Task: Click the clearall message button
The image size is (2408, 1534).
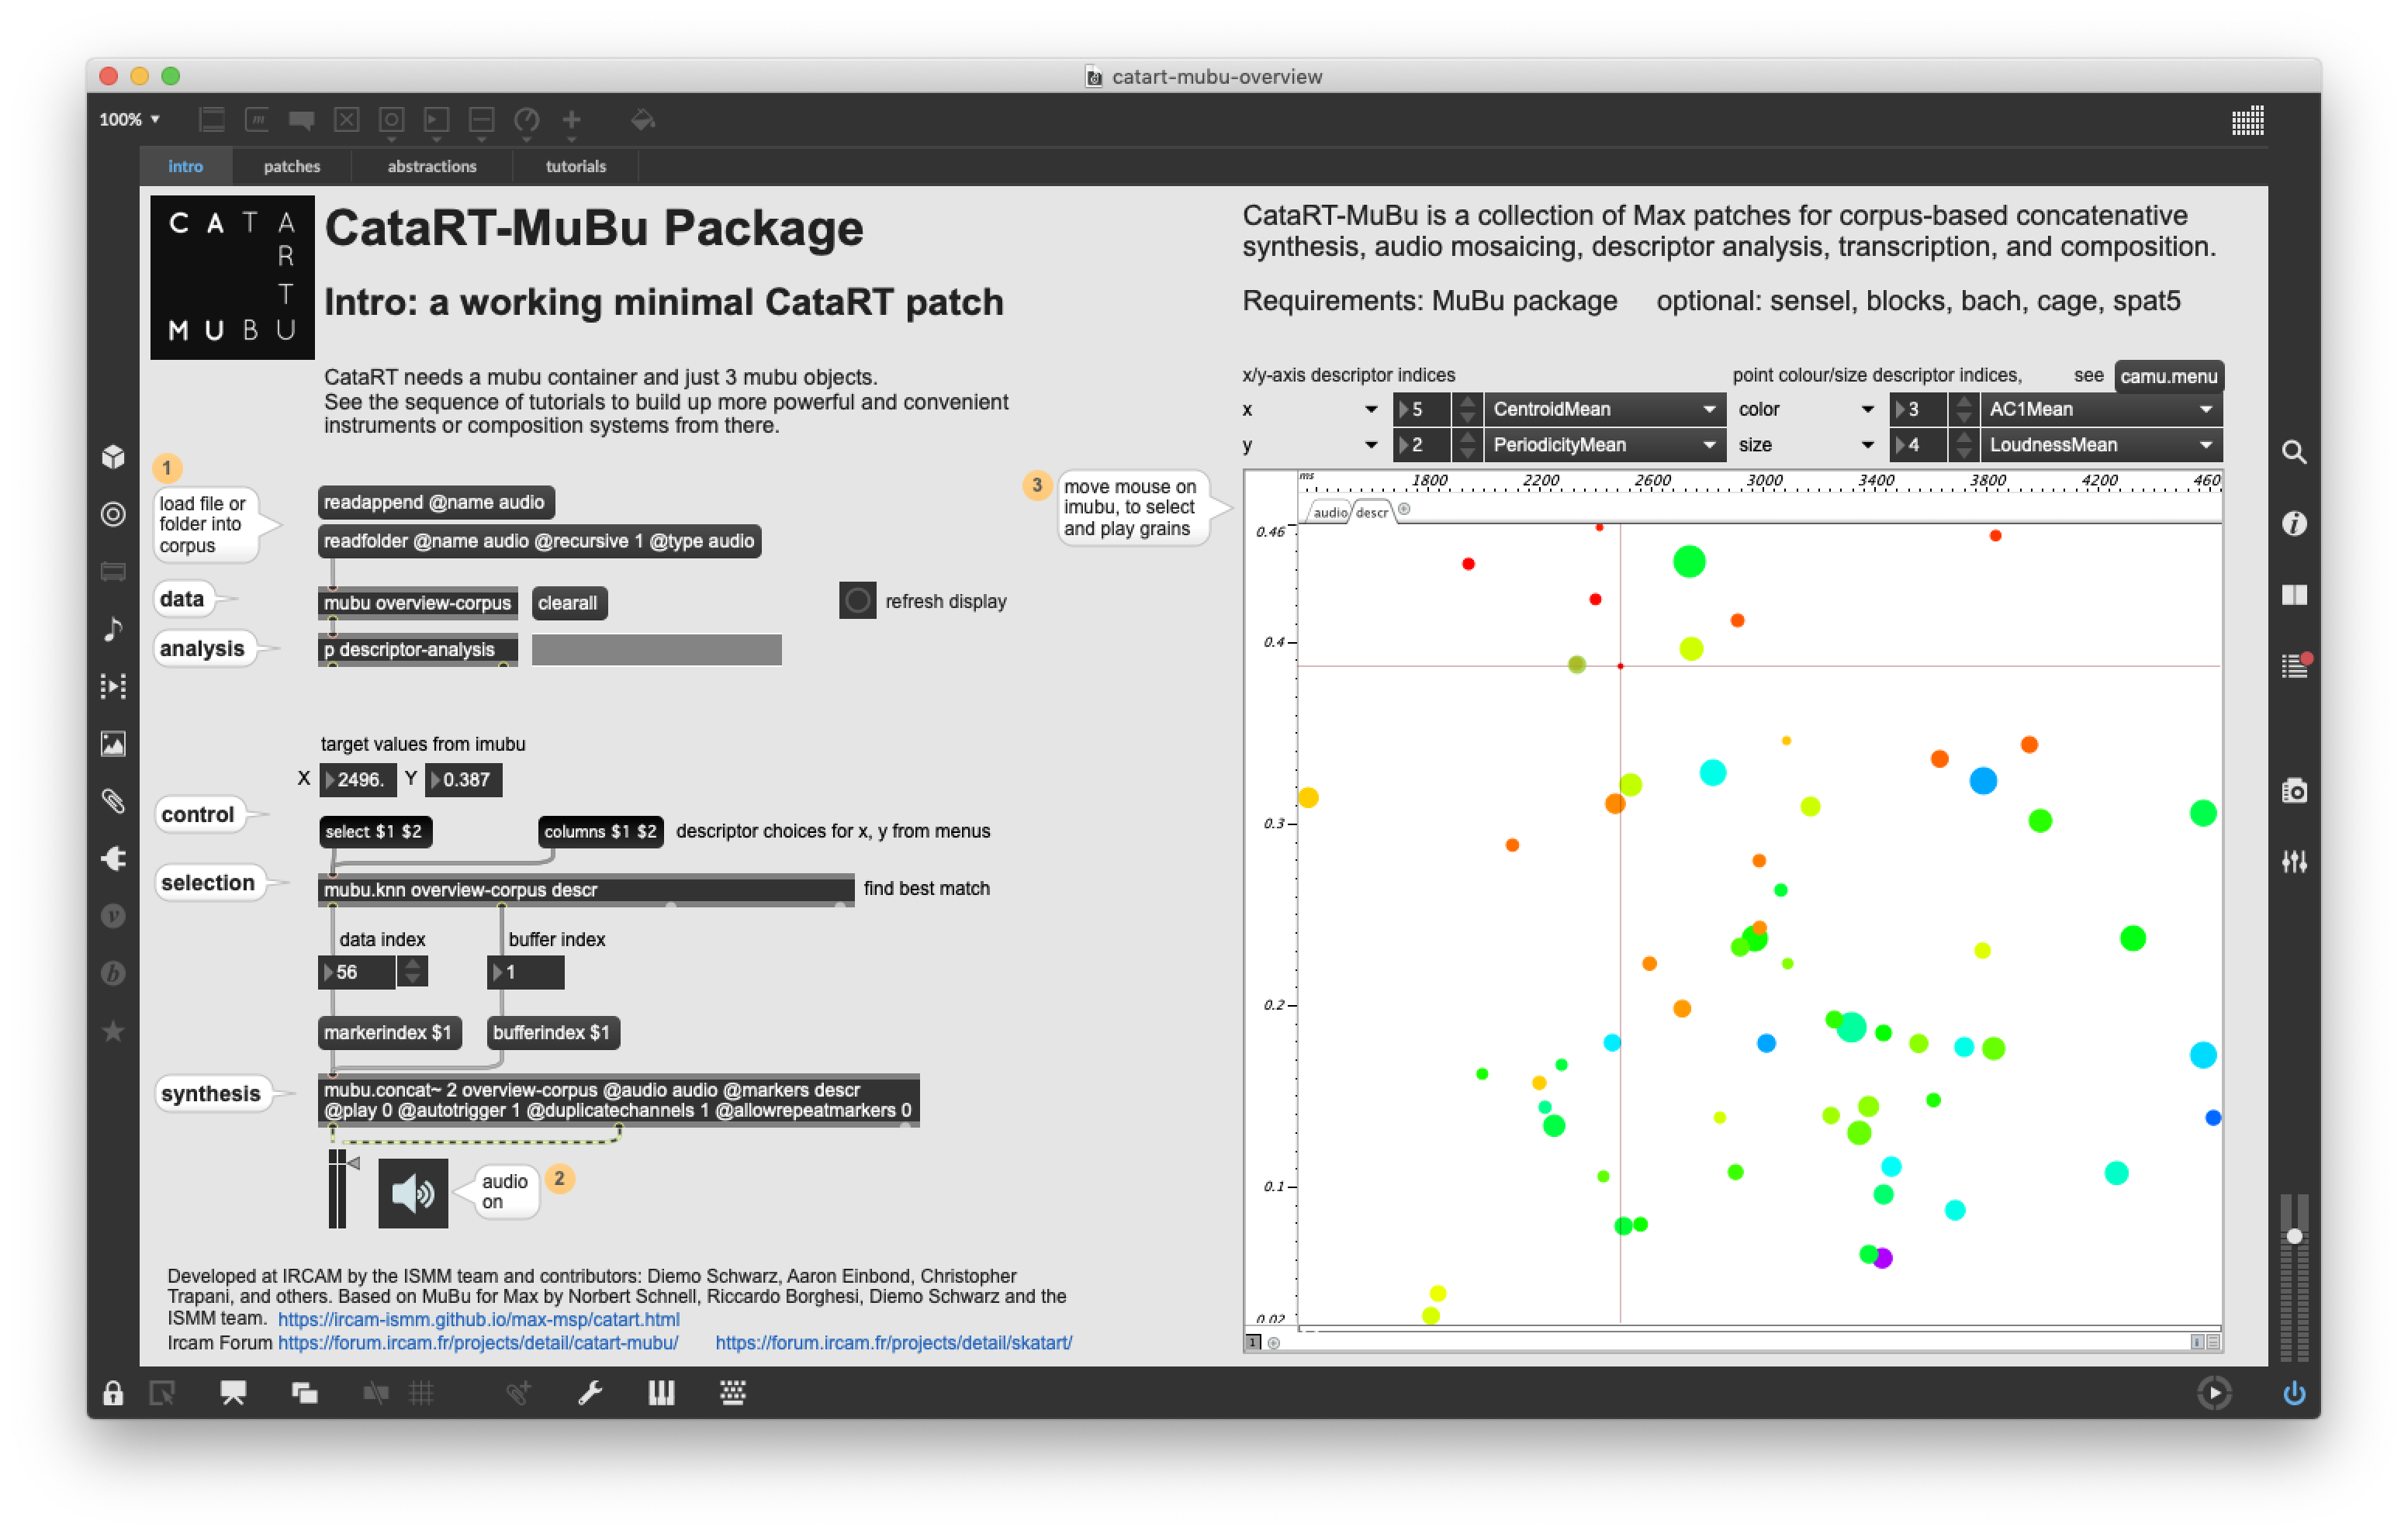Action: (x=568, y=603)
